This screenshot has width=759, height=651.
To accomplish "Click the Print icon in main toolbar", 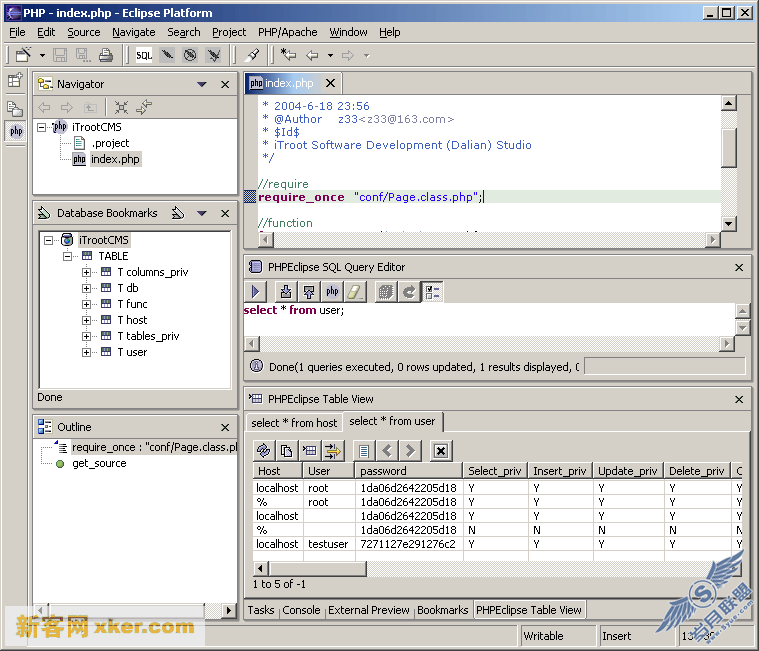I will [x=106, y=55].
